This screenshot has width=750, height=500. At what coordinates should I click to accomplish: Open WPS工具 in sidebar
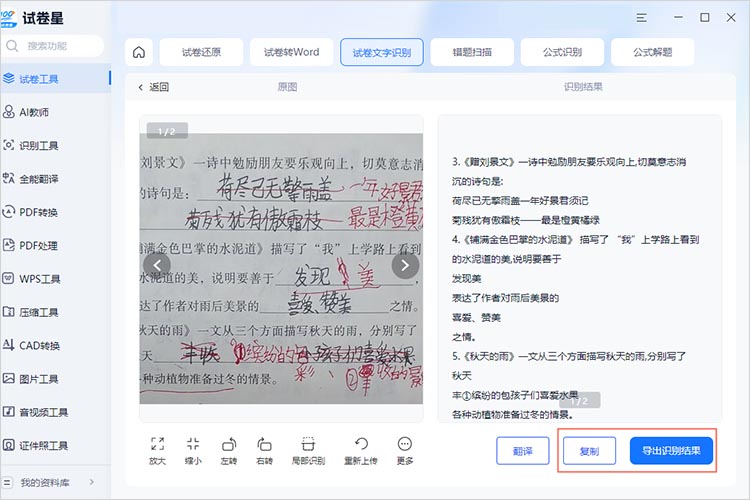click(x=55, y=279)
